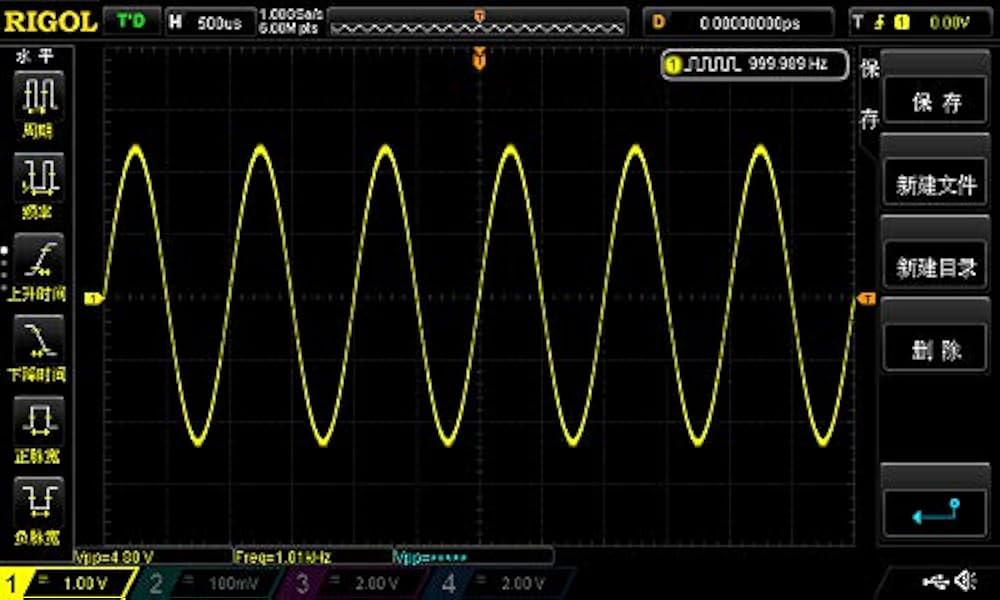Click the rising edge trigger icon in header

[879, 22]
